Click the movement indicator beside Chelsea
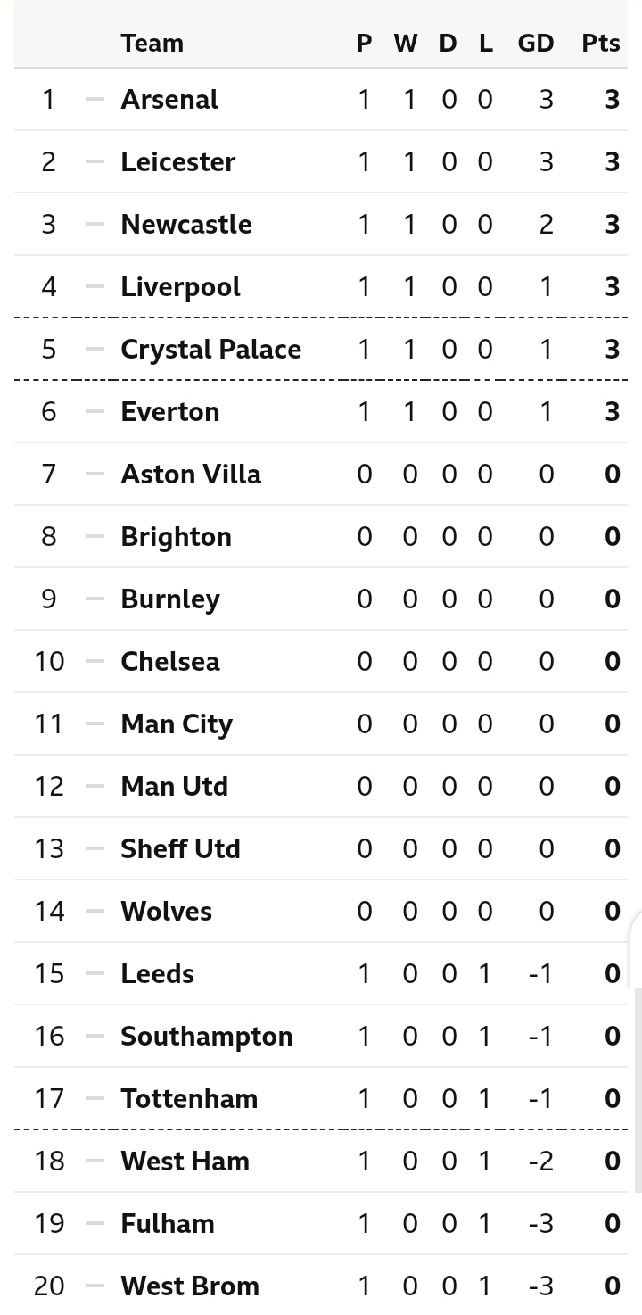Screen dimensions: 642x1315 pyautogui.click(x=95, y=661)
